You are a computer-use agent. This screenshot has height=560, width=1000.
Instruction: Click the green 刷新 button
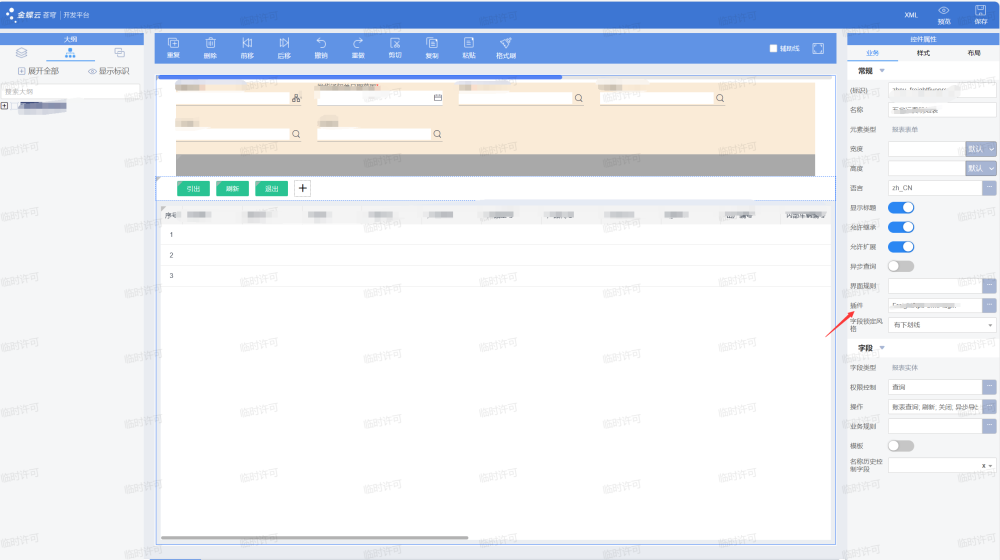232,189
